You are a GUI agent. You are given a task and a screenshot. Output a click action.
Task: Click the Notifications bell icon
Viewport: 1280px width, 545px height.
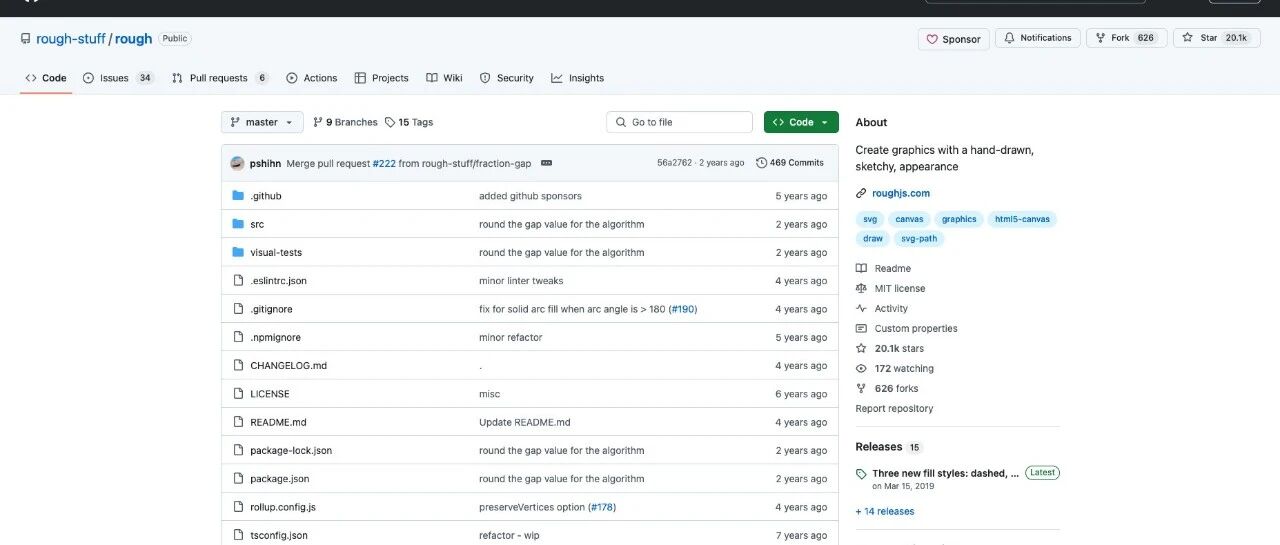(x=1010, y=38)
